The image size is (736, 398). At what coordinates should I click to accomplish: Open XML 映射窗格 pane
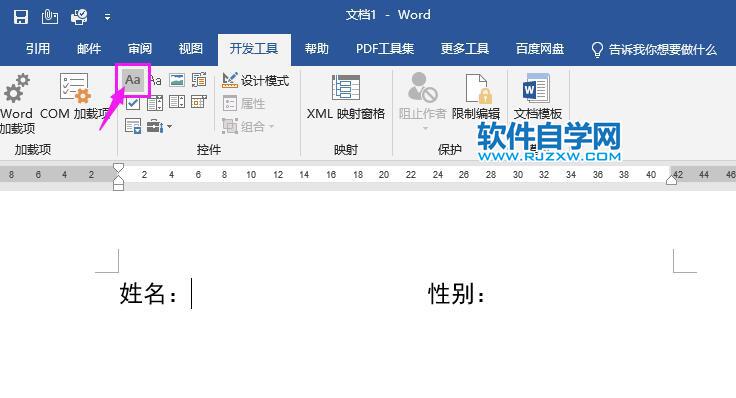pos(346,97)
